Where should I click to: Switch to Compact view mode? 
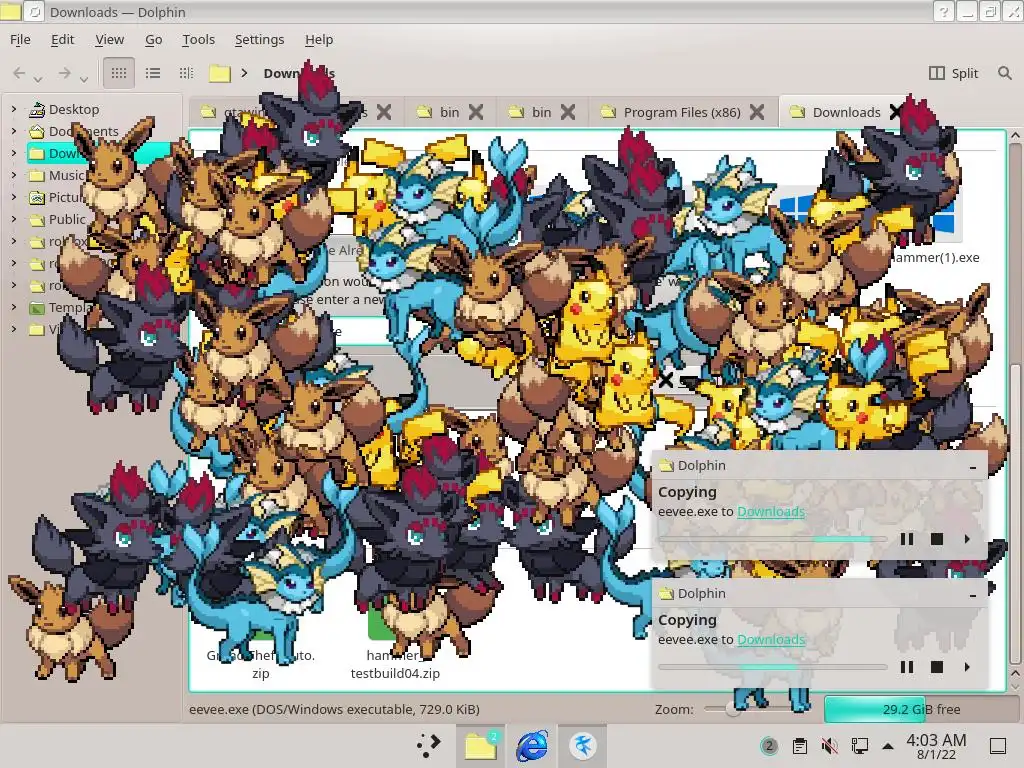click(186, 73)
